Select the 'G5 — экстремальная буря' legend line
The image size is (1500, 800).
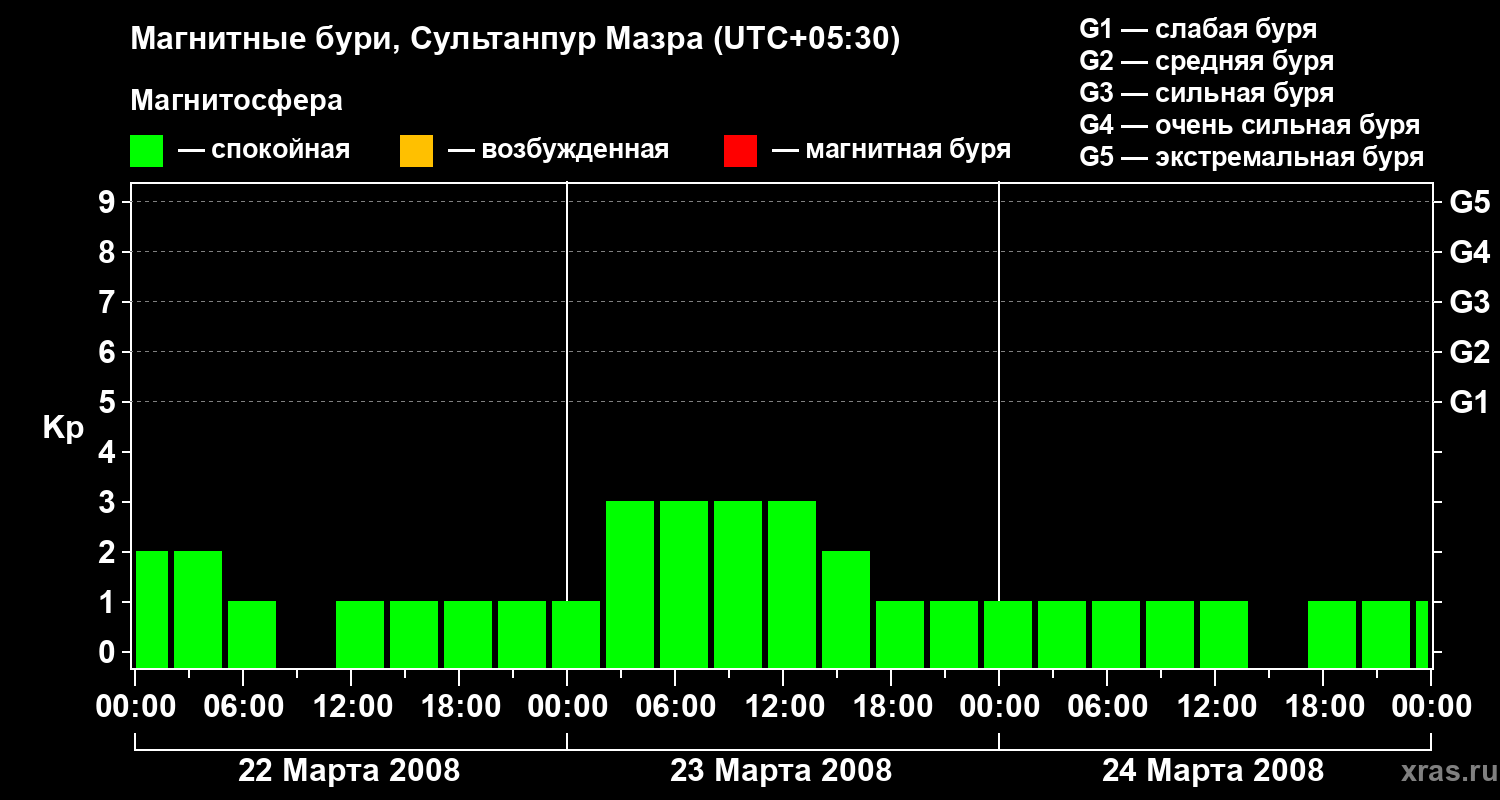point(1251,157)
